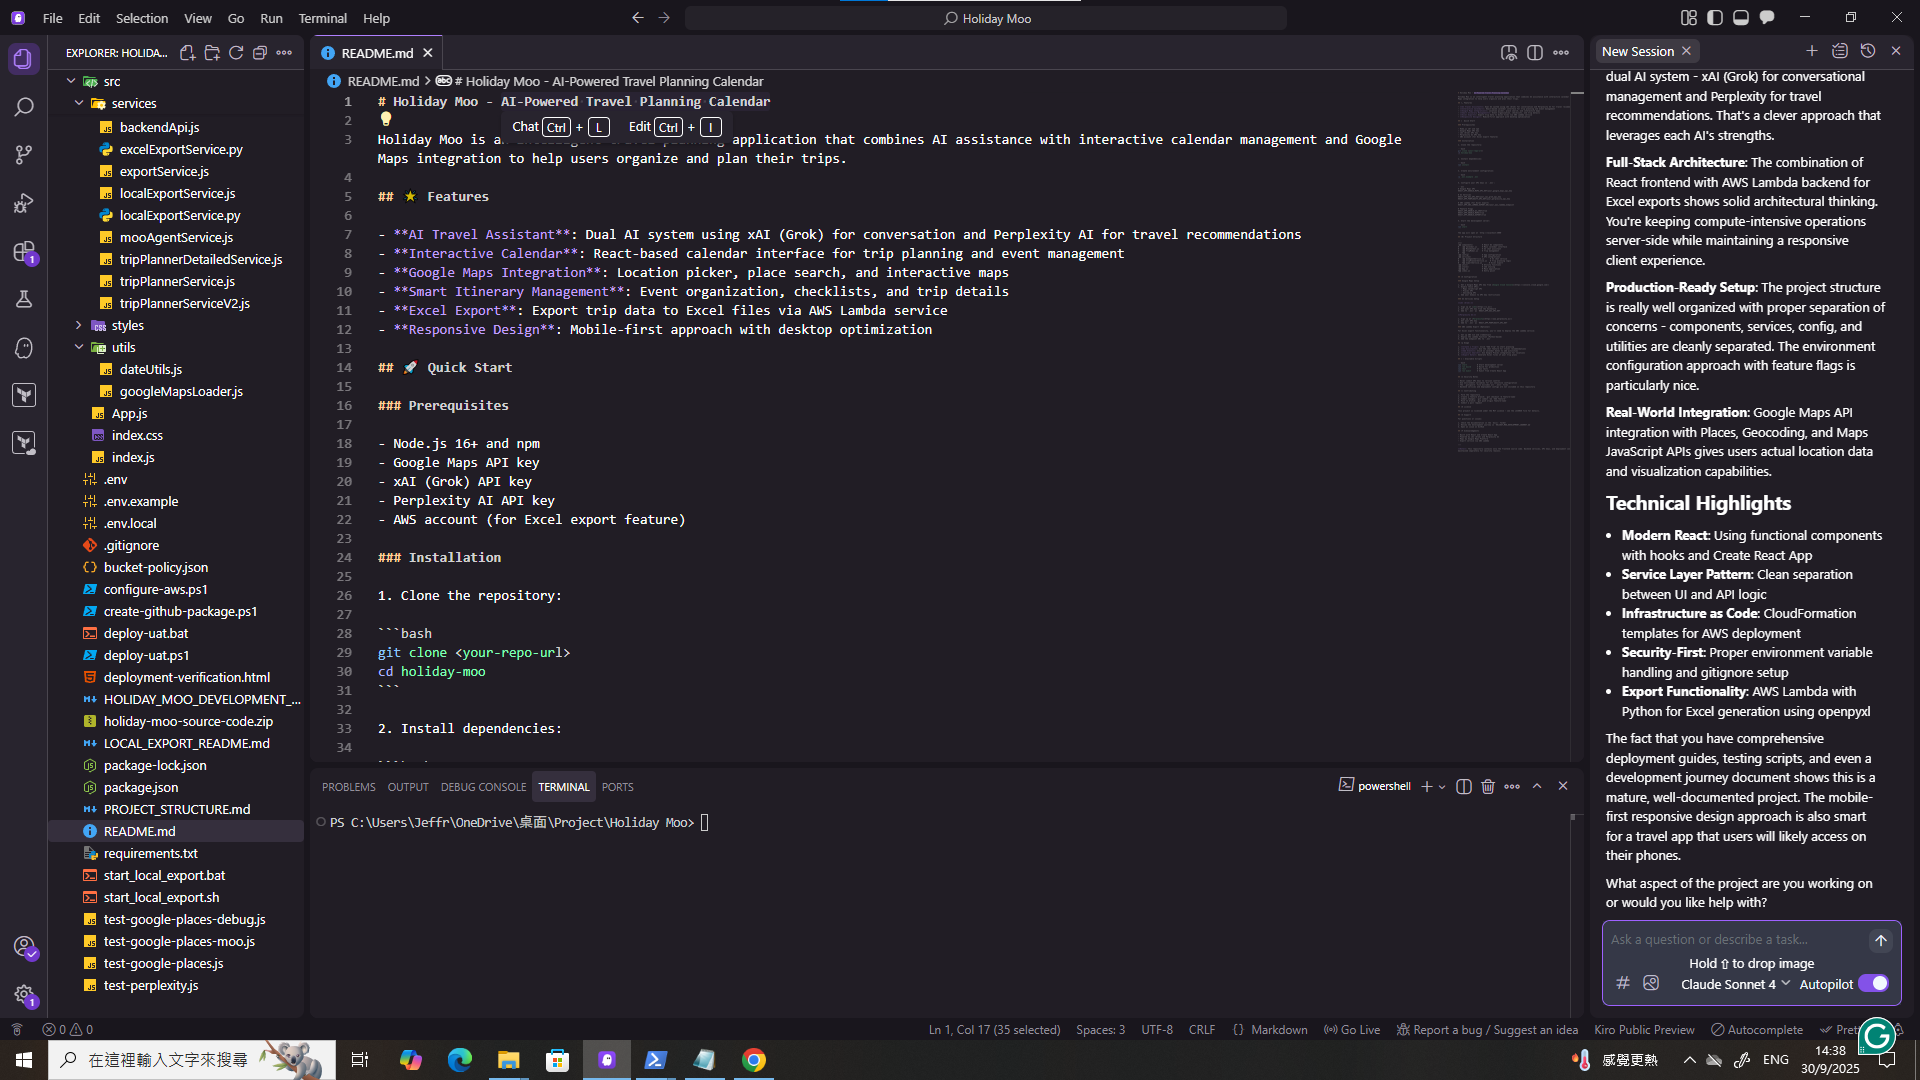
Task: Click the Kiro ghost icon in activity bar
Action: (x=24, y=348)
